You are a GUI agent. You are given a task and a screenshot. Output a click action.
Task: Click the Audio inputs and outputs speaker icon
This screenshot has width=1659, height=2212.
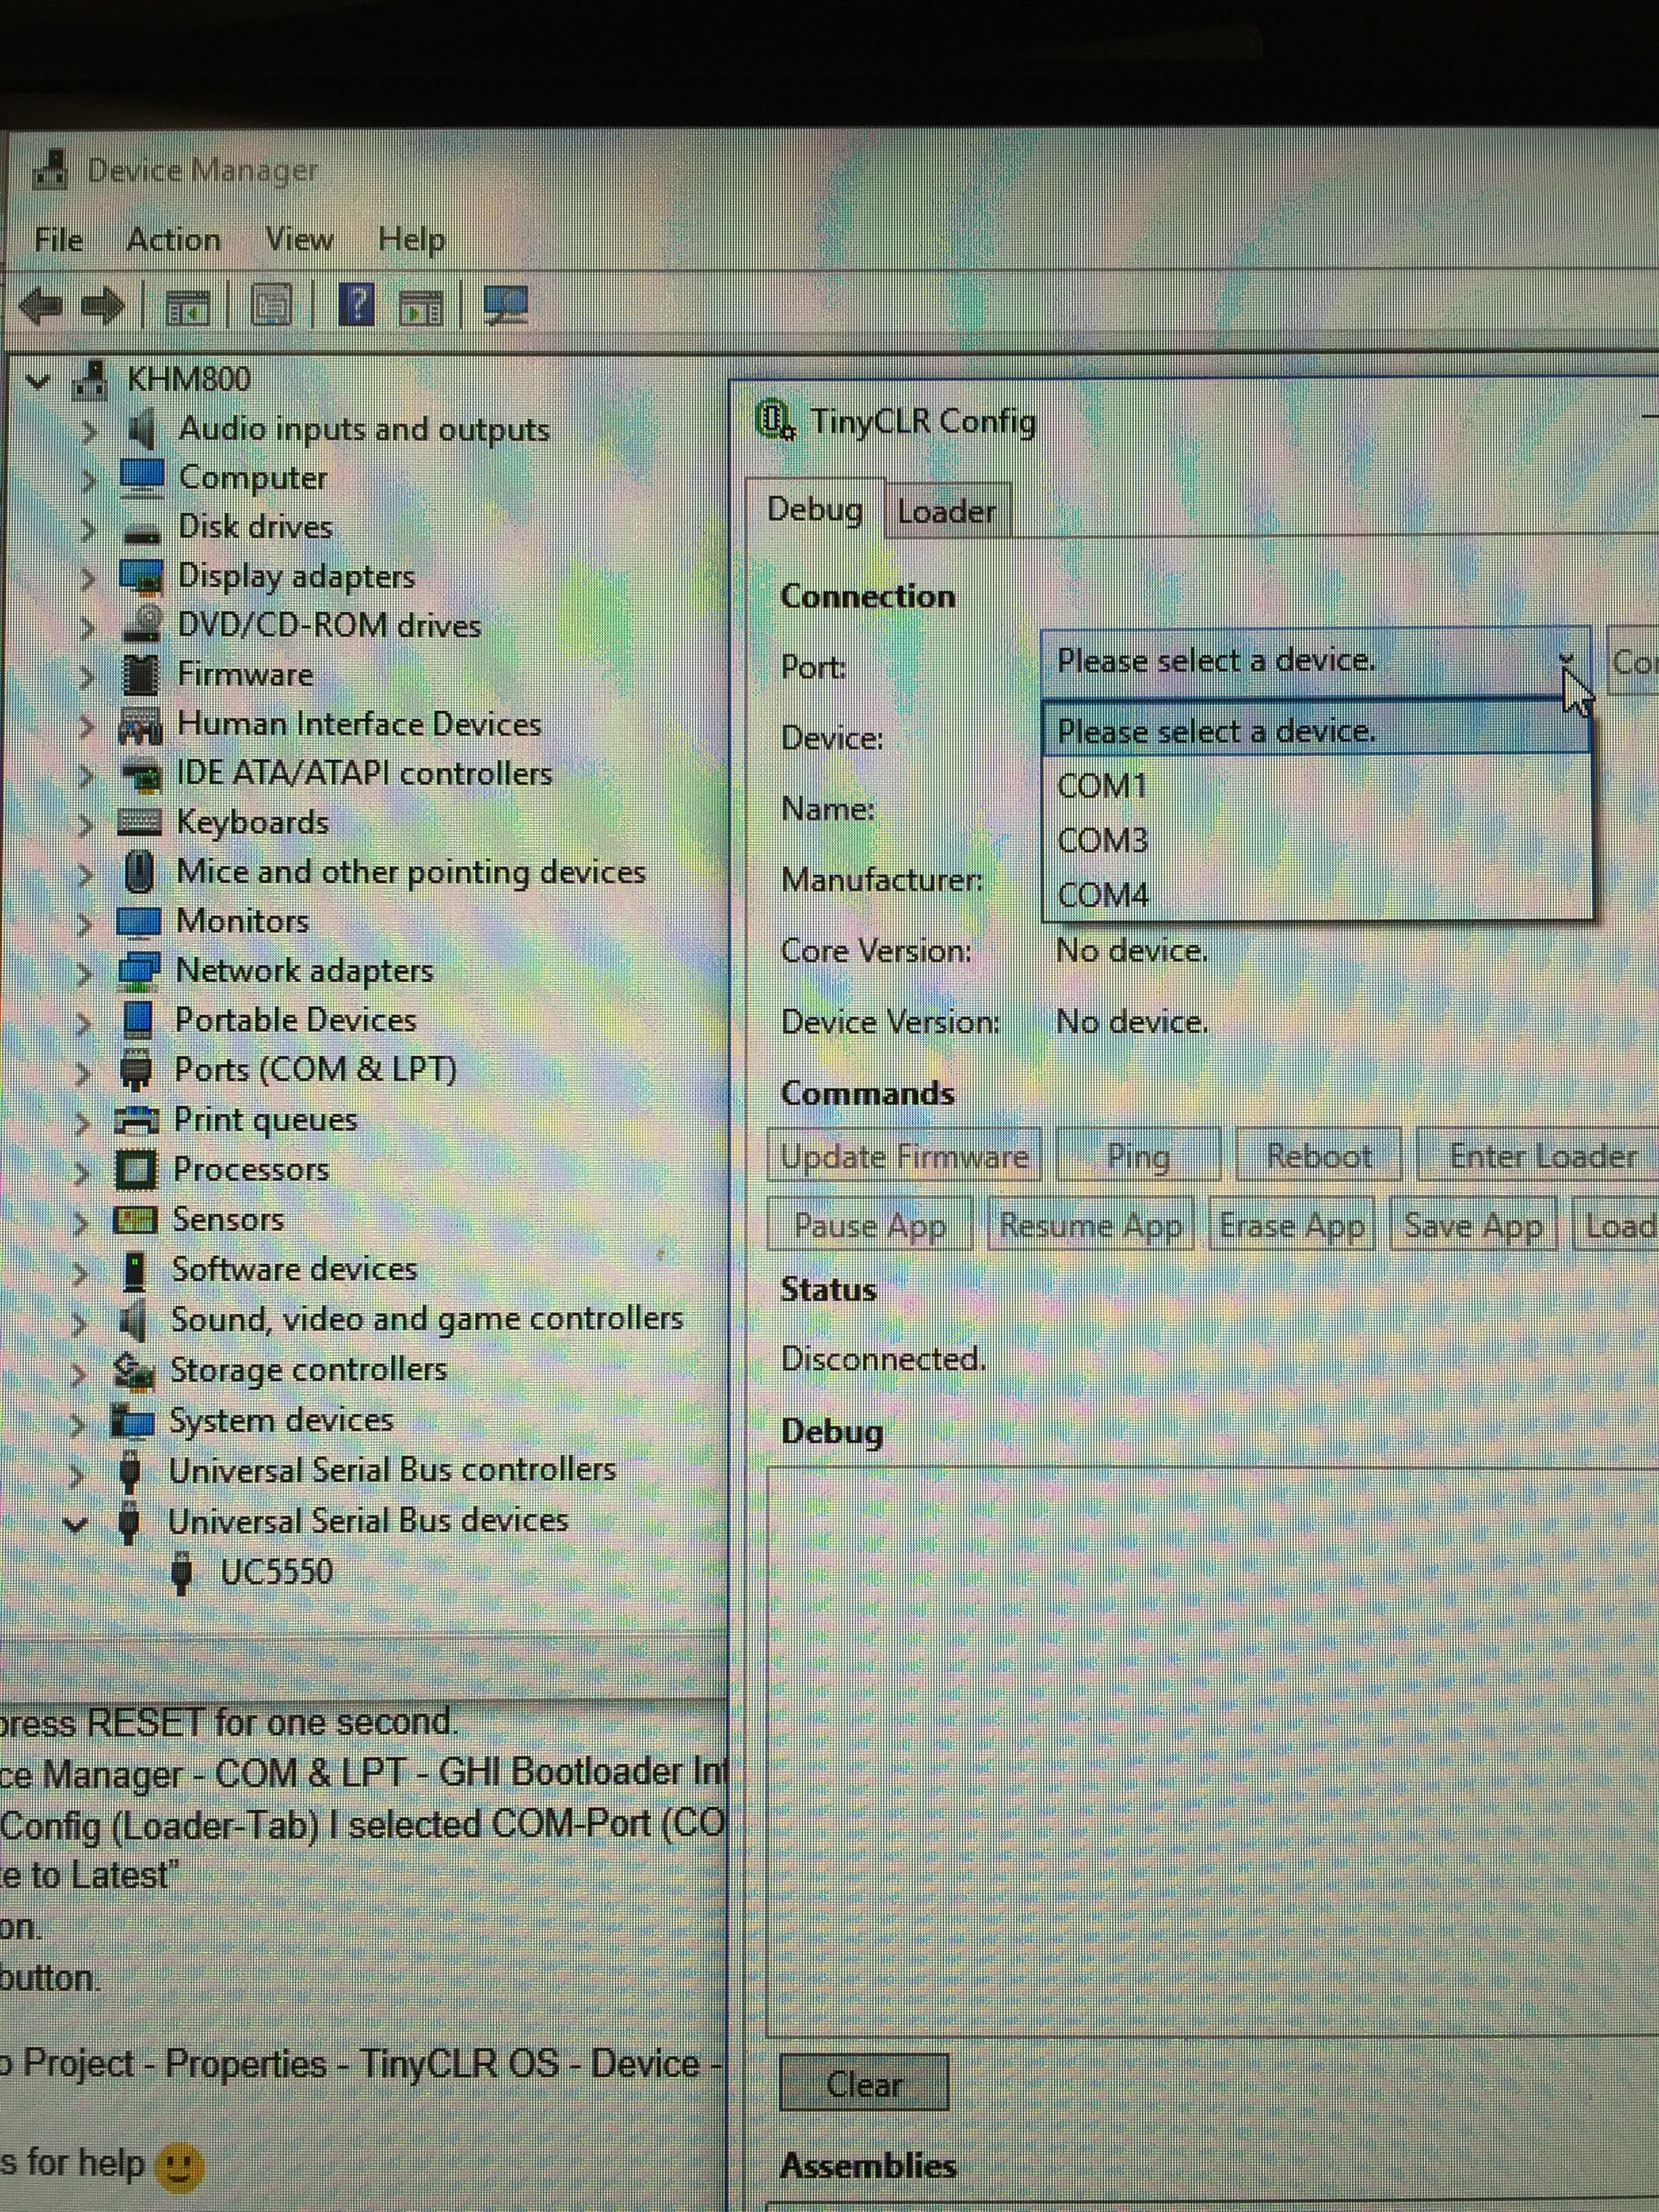142,429
